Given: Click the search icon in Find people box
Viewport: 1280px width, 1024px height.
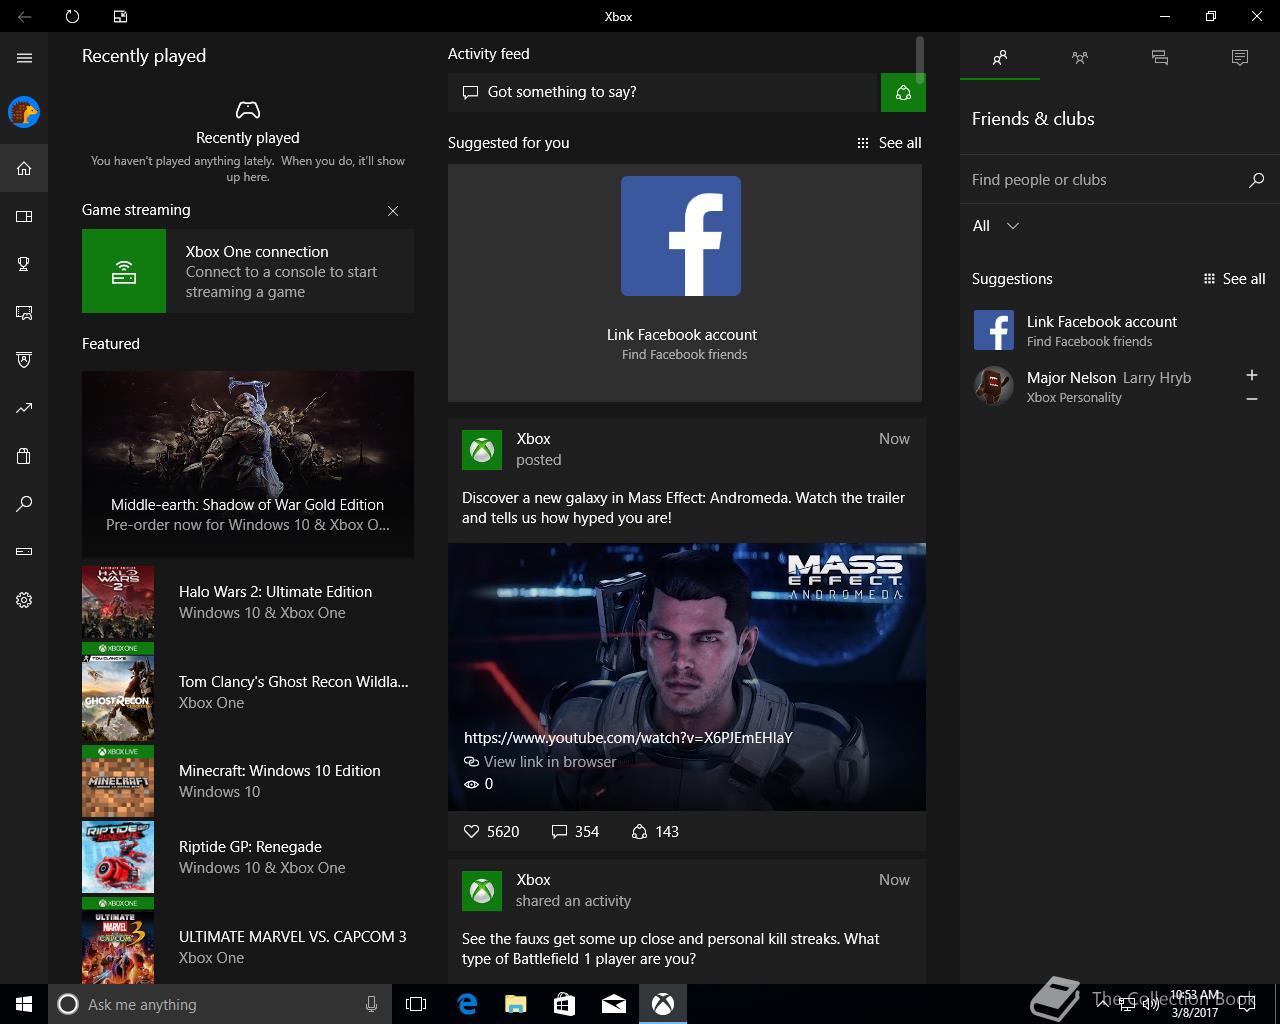Looking at the screenshot, I should [1256, 180].
